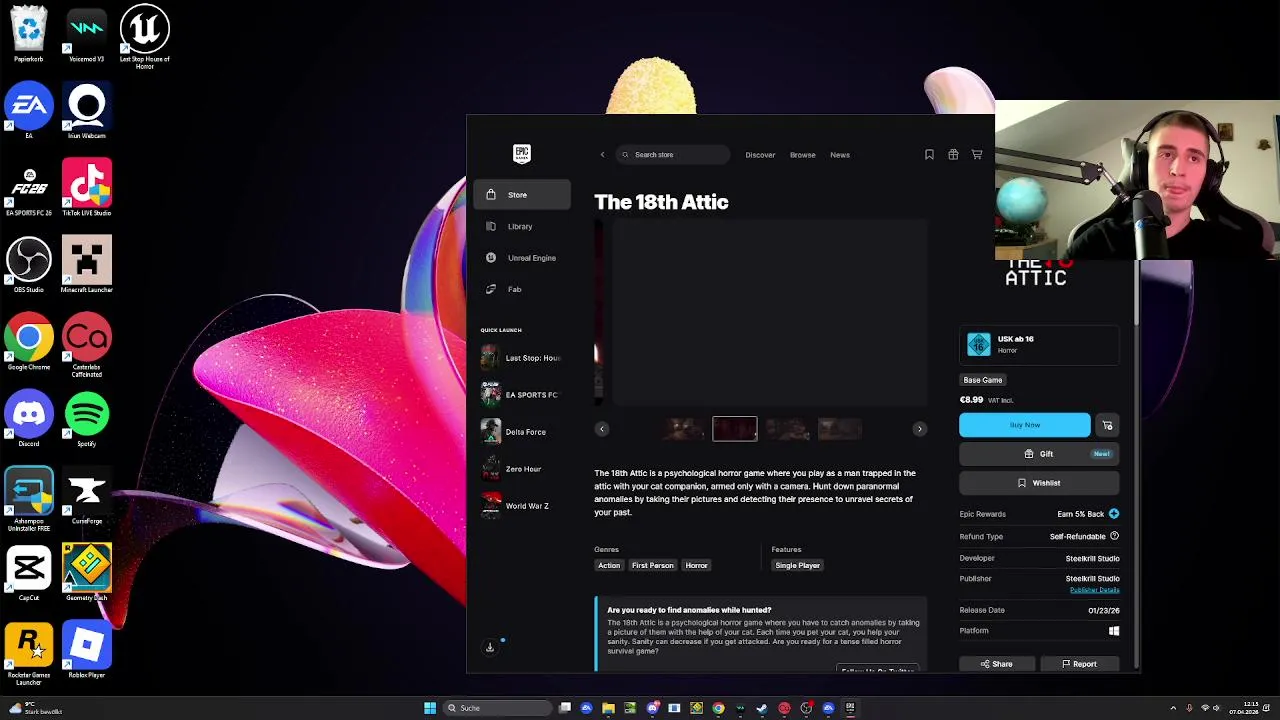Screen dimensions: 1280x720
Task: Open Fab in the sidebar
Action: 522,289
